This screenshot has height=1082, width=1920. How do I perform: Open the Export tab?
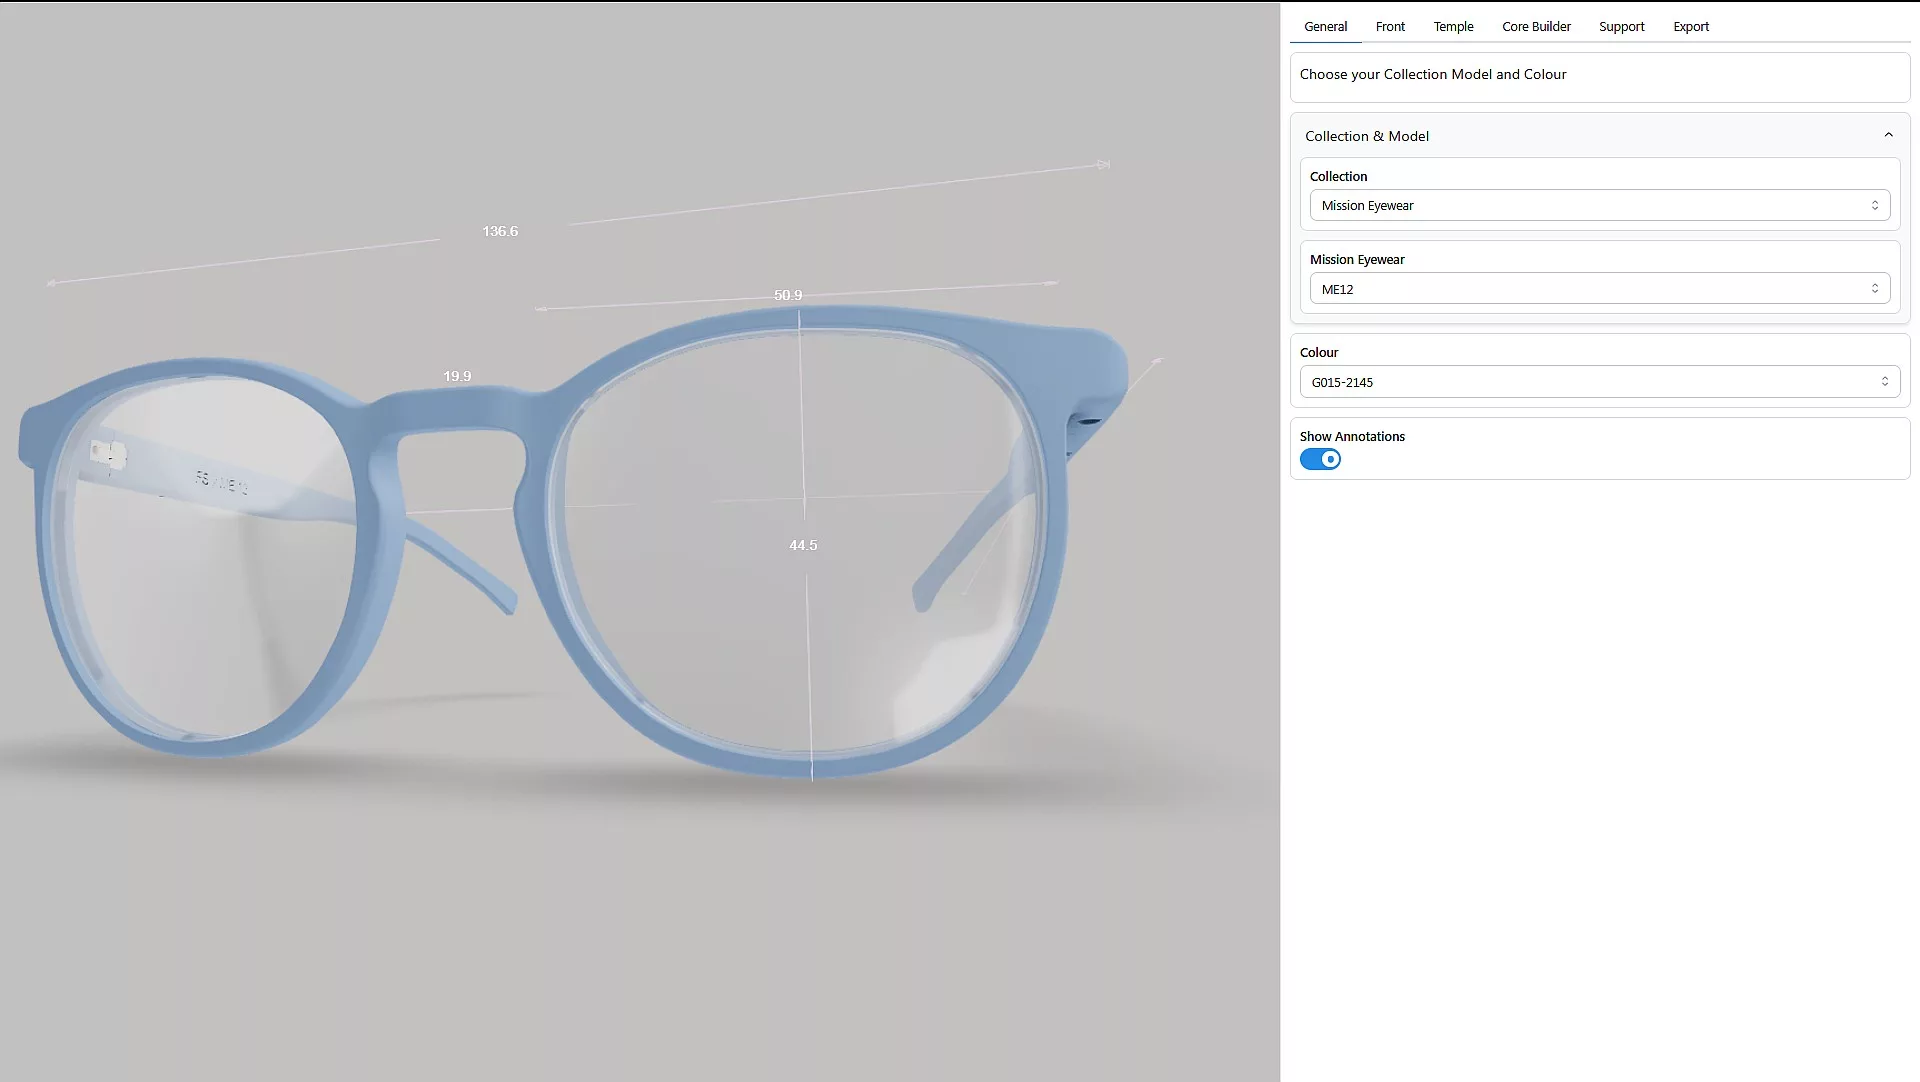[x=1690, y=27]
